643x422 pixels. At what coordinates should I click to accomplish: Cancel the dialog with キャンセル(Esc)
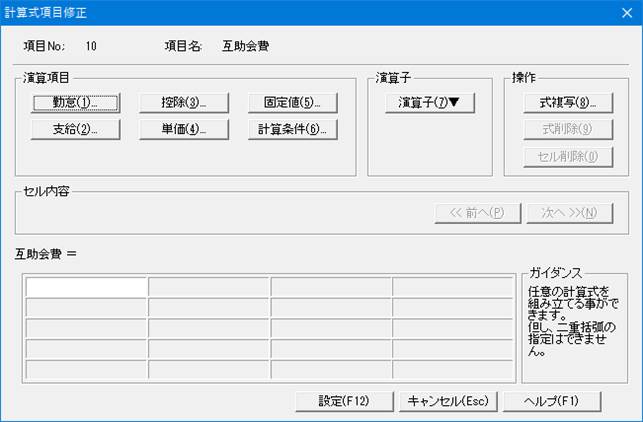pos(448,401)
